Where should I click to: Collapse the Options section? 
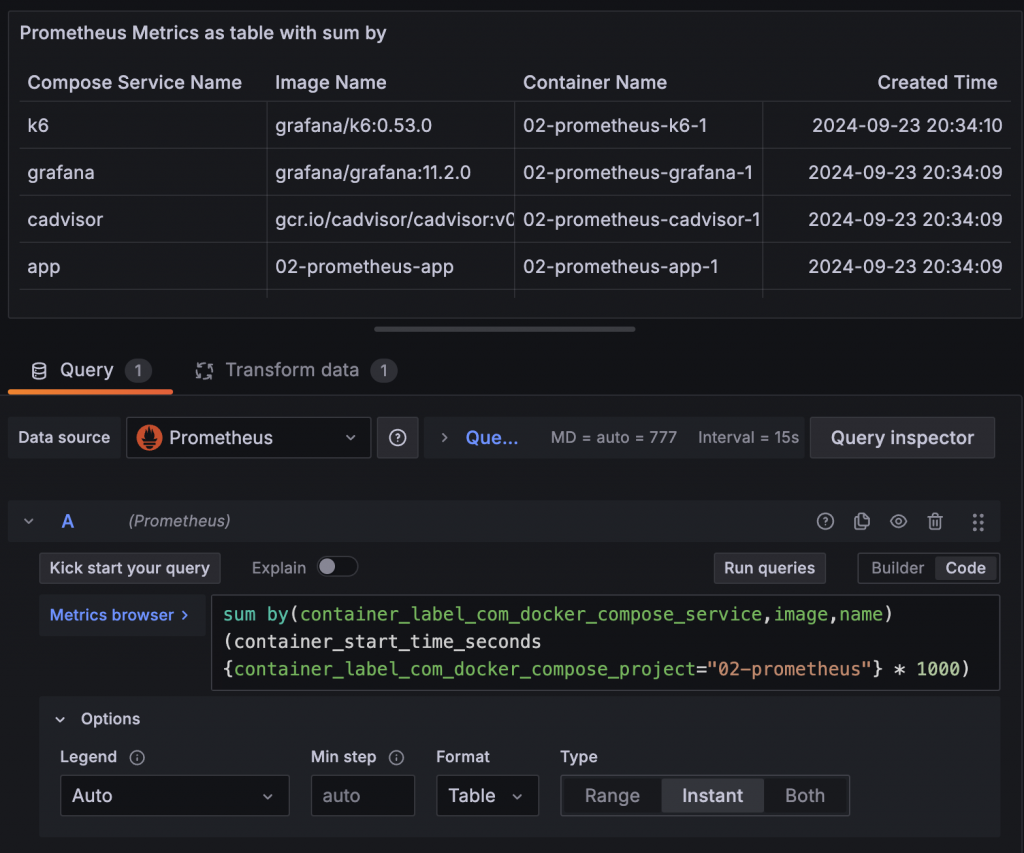click(61, 719)
